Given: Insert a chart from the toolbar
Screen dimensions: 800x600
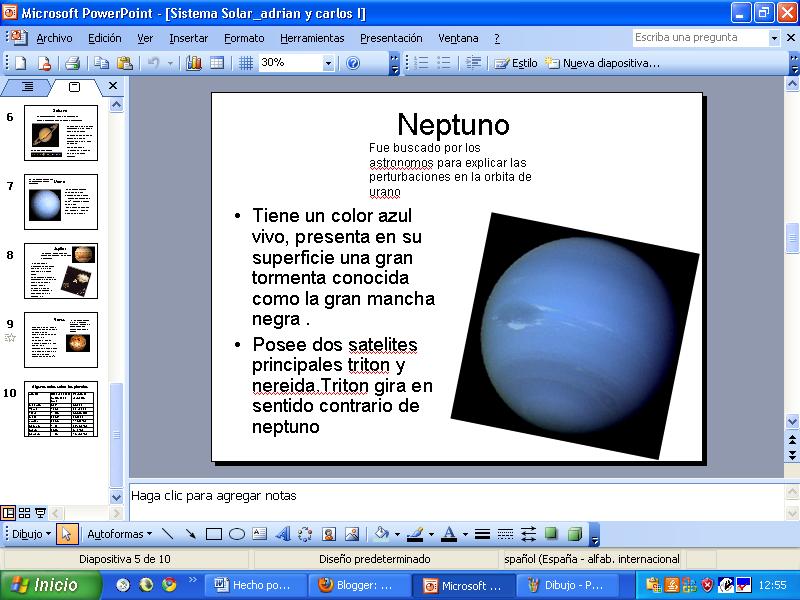Looking at the screenshot, I should (194, 63).
